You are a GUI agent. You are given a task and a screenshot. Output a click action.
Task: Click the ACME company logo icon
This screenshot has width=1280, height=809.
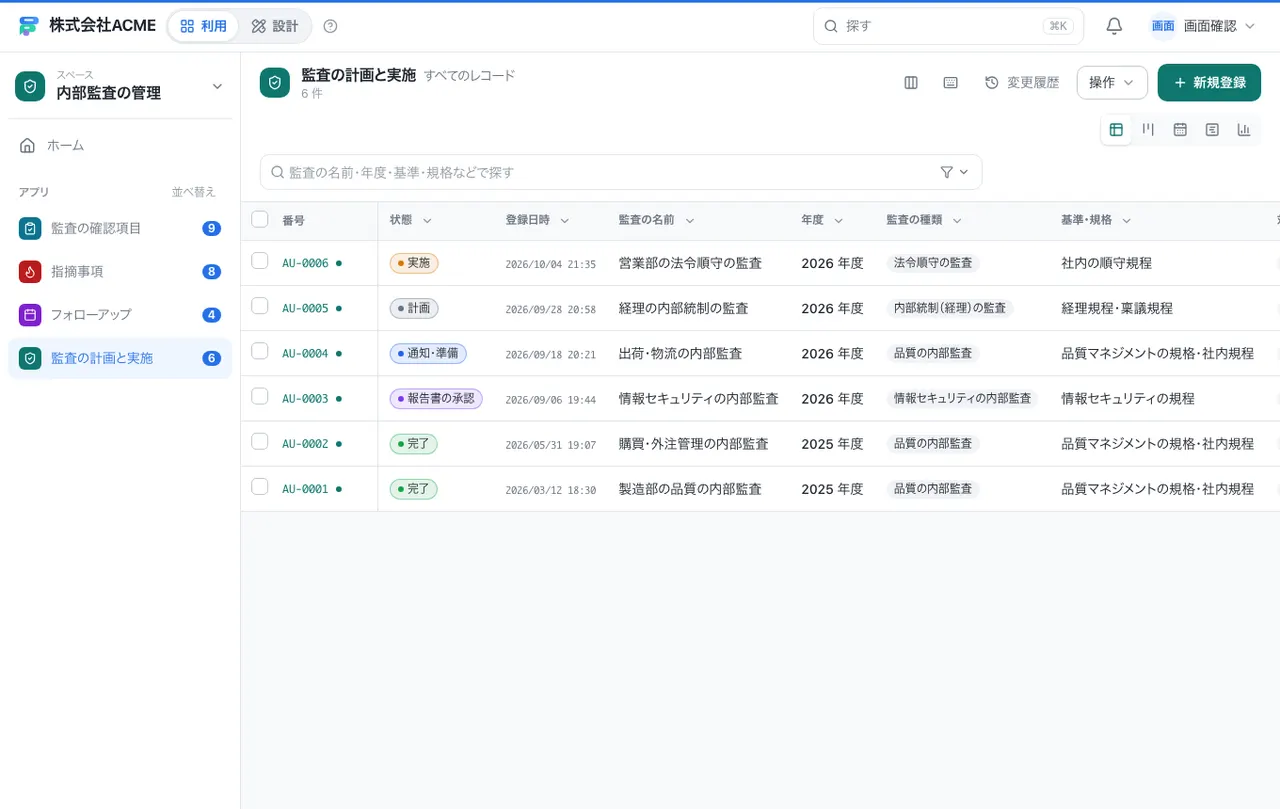click(29, 26)
